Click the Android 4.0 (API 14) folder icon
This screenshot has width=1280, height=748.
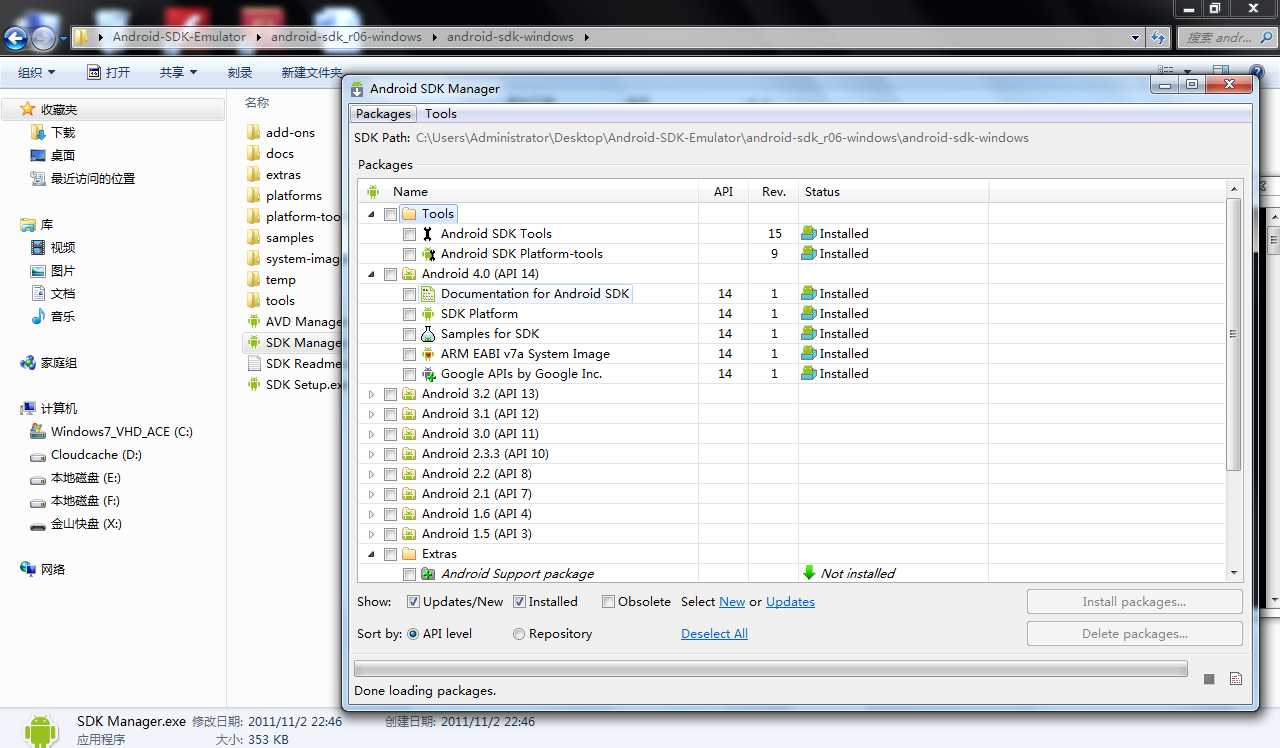tap(409, 274)
